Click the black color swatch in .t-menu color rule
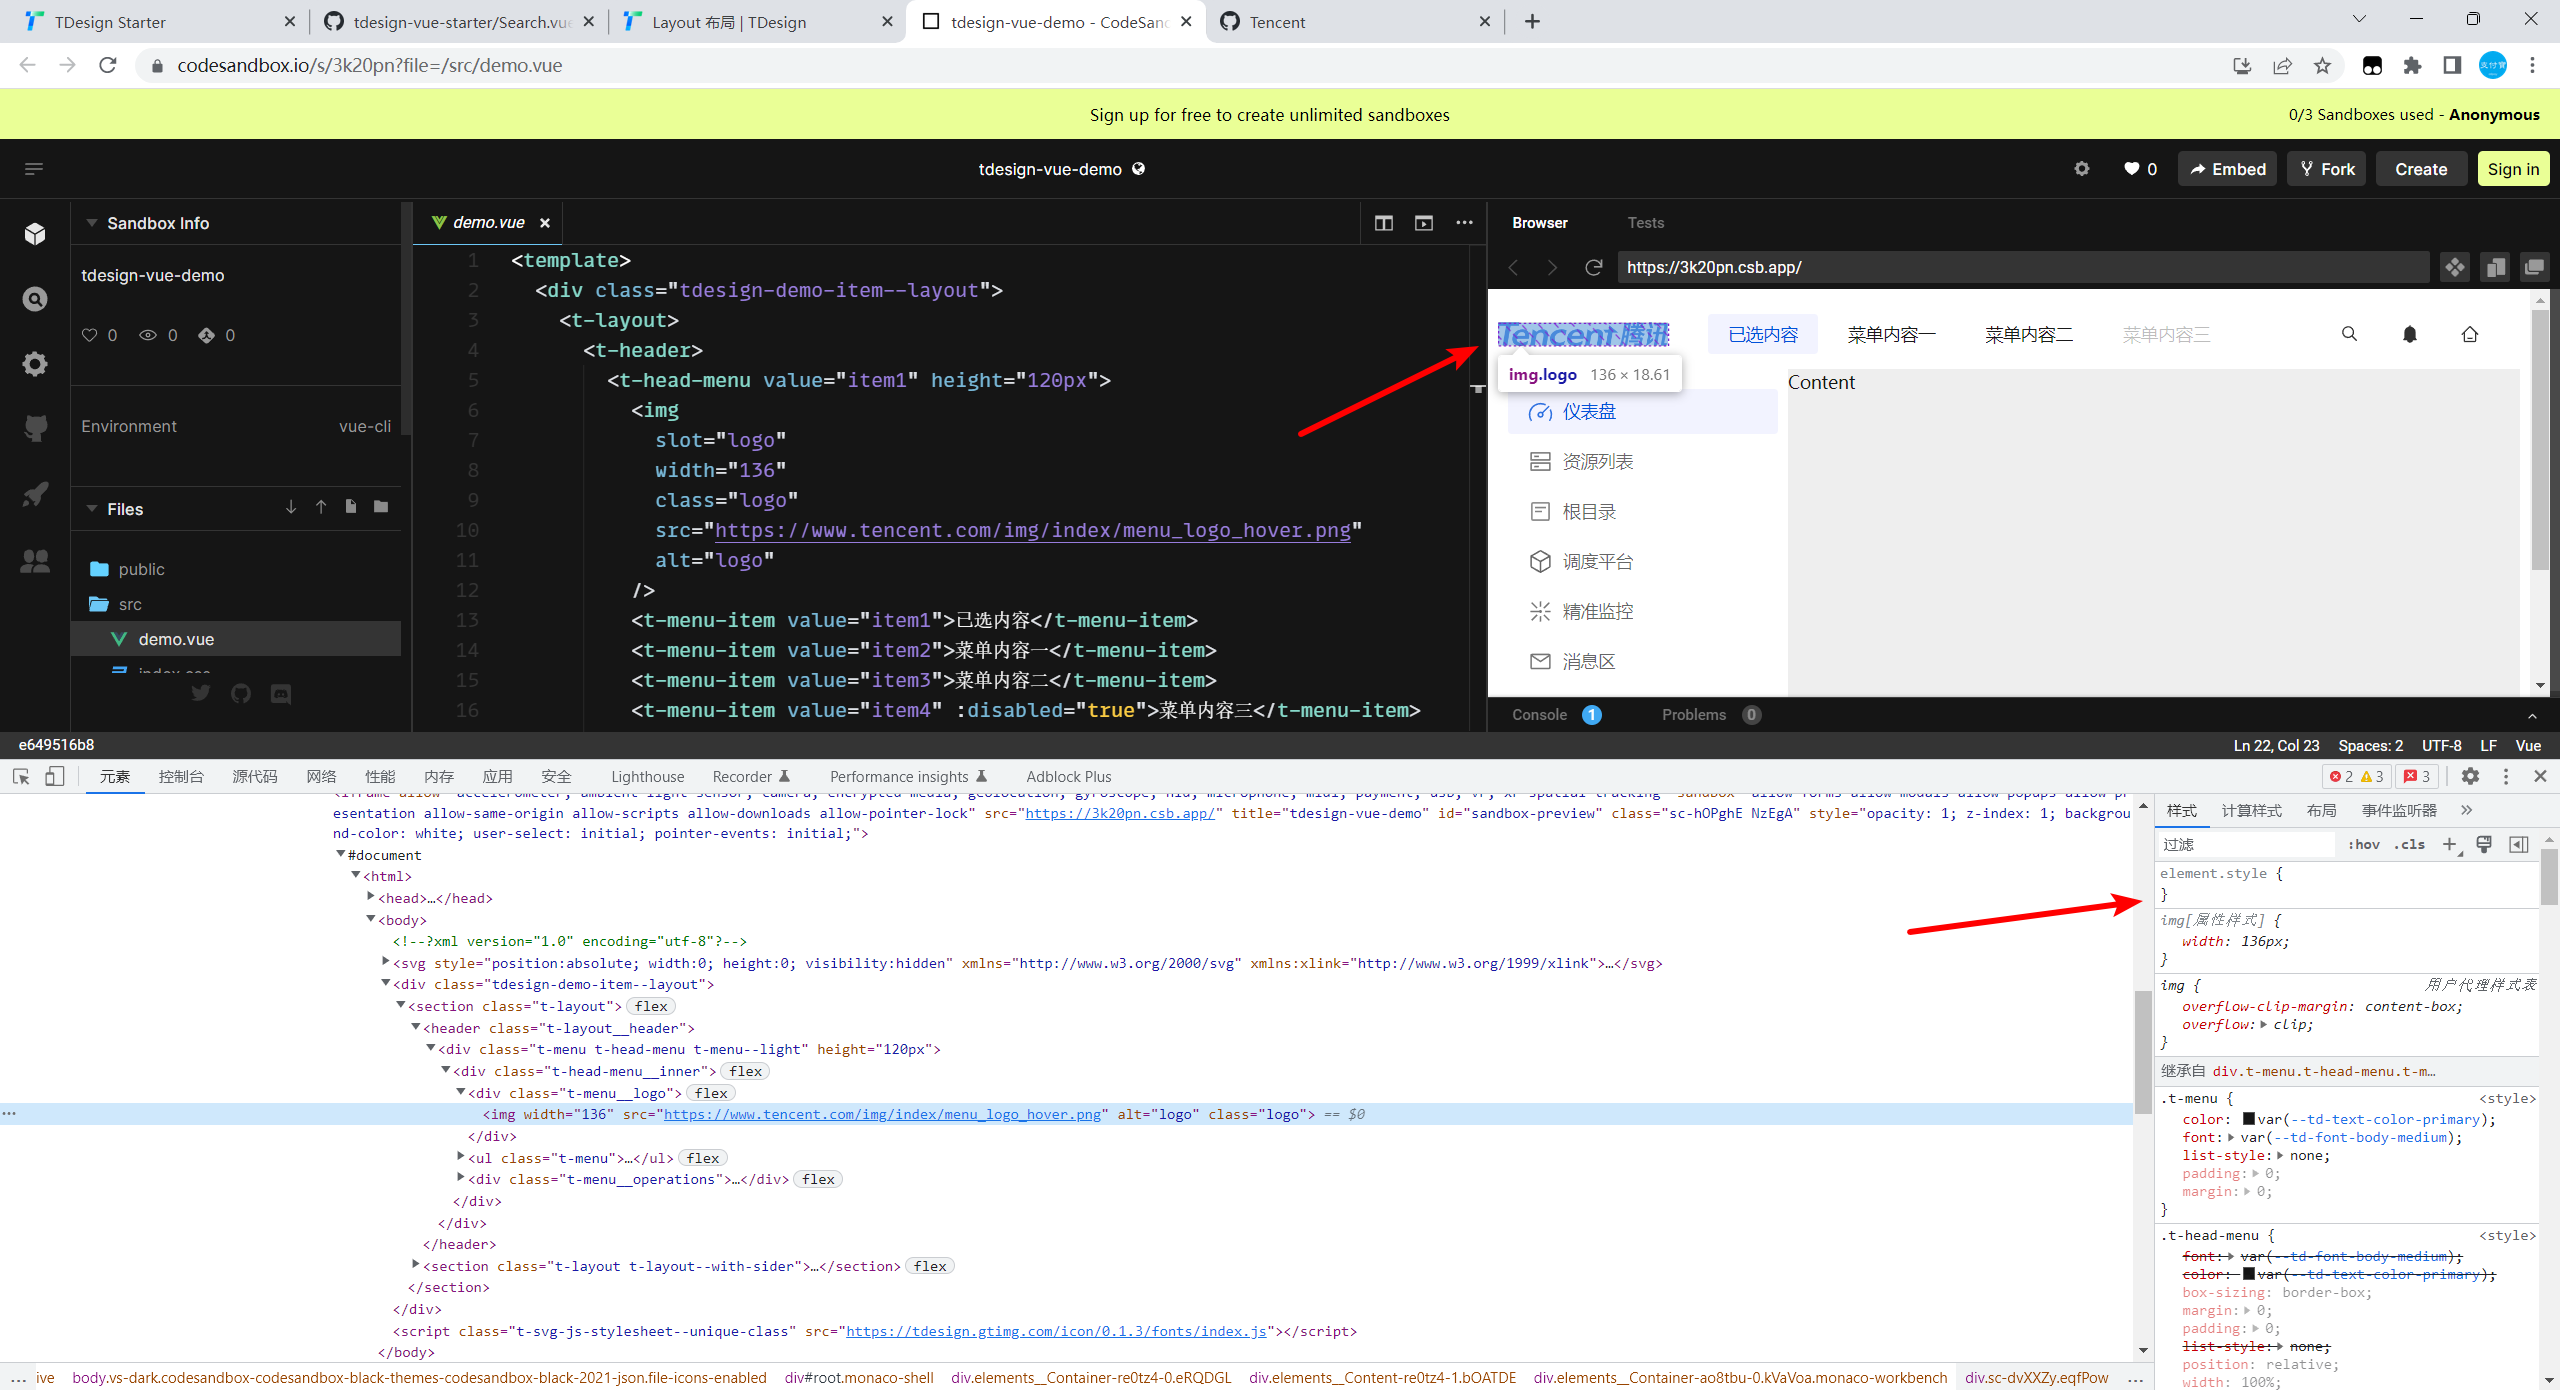This screenshot has height=1390, width=2560. [2248, 1119]
